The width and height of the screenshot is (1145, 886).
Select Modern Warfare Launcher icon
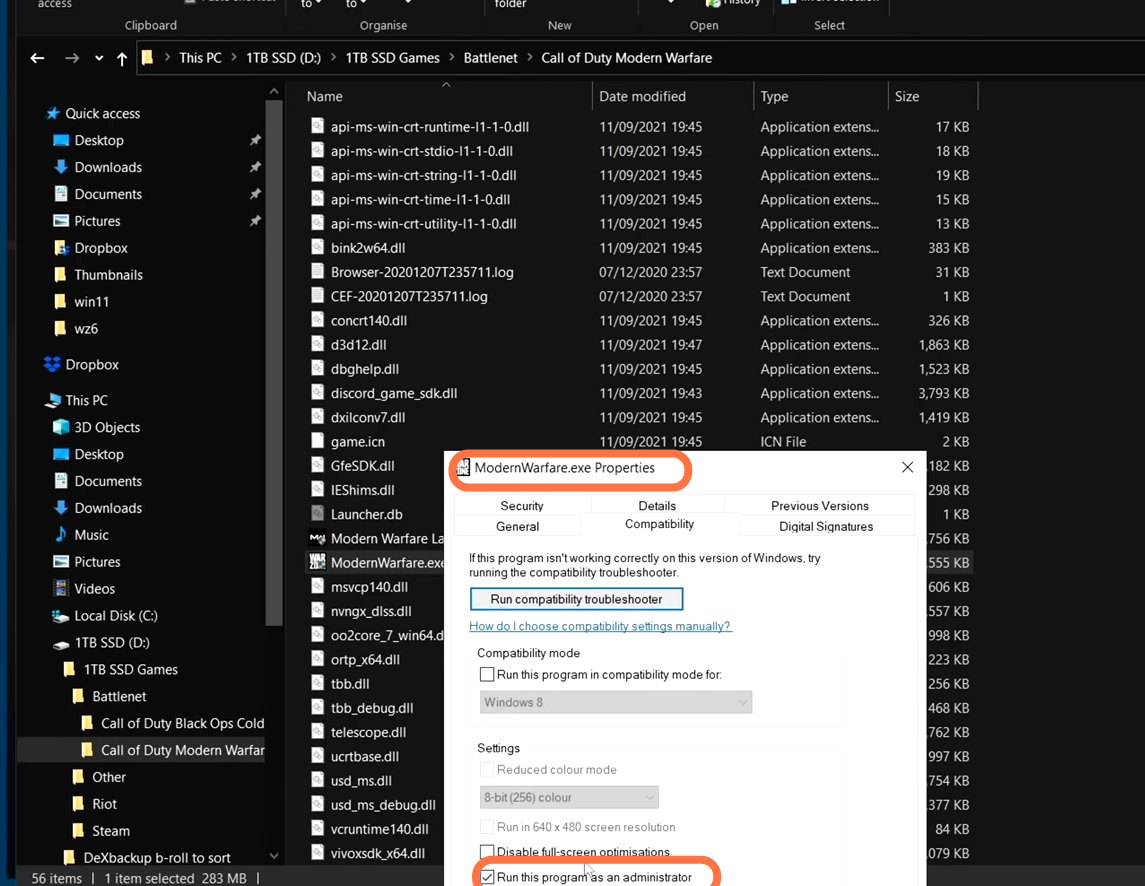pos(317,538)
